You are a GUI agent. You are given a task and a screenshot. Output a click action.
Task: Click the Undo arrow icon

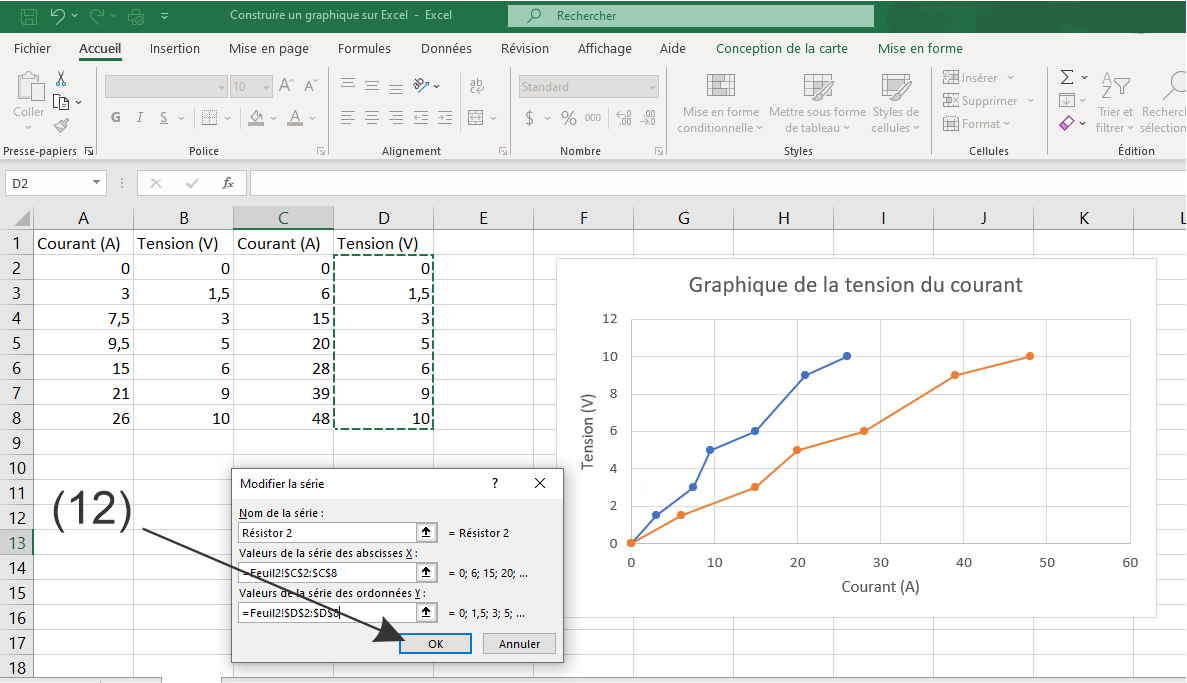pyautogui.click(x=58, y=16)
